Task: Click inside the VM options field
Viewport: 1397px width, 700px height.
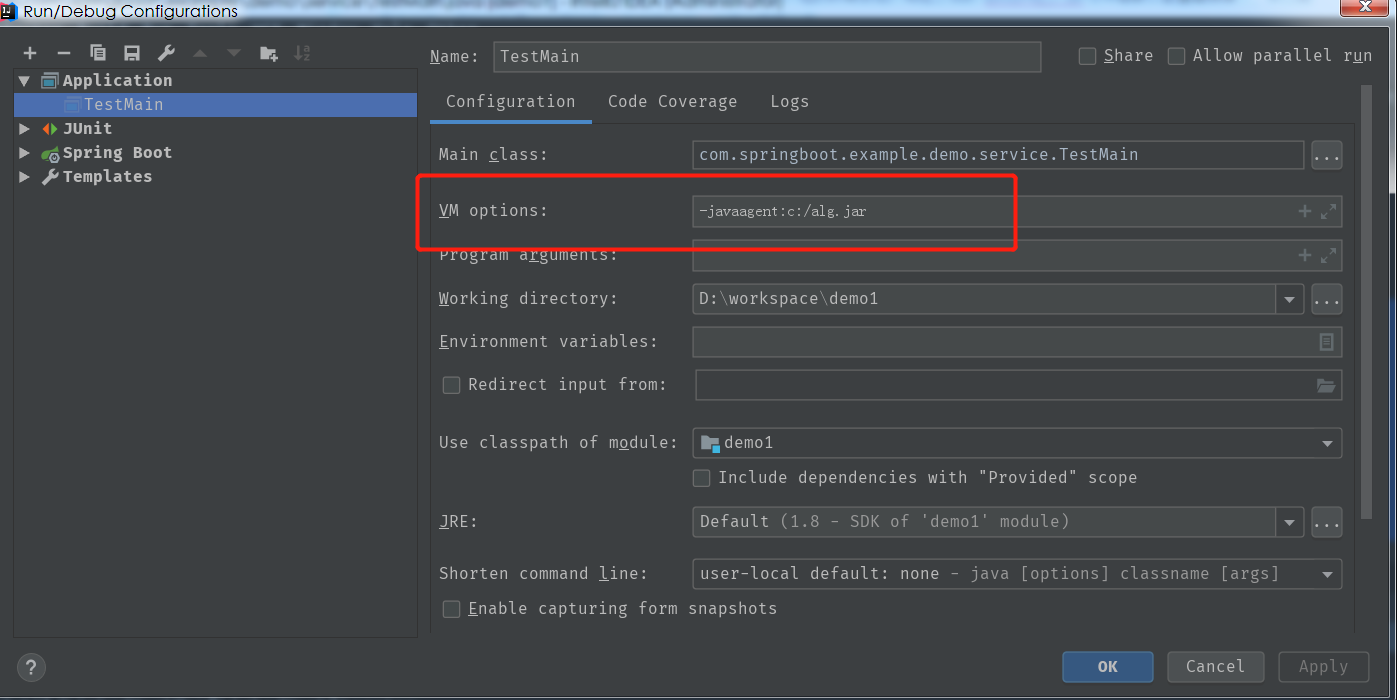Action: [x=900, y=211]
